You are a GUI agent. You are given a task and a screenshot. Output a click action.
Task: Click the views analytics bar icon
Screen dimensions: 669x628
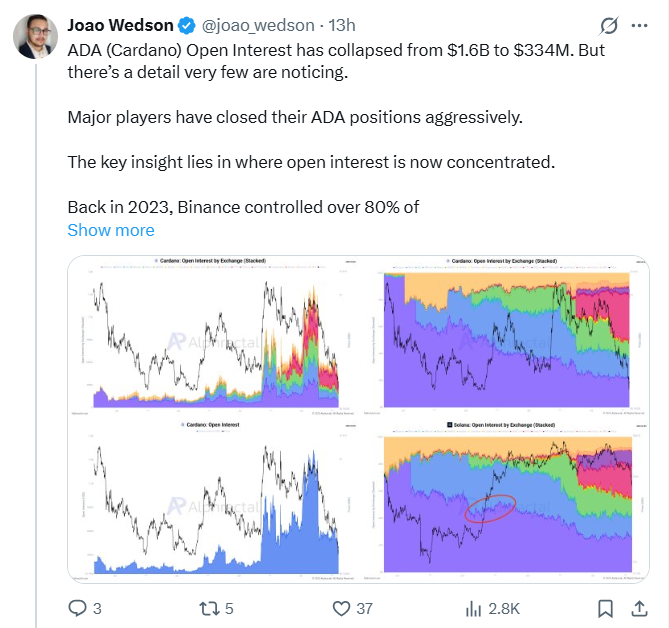tap(474, 607)
